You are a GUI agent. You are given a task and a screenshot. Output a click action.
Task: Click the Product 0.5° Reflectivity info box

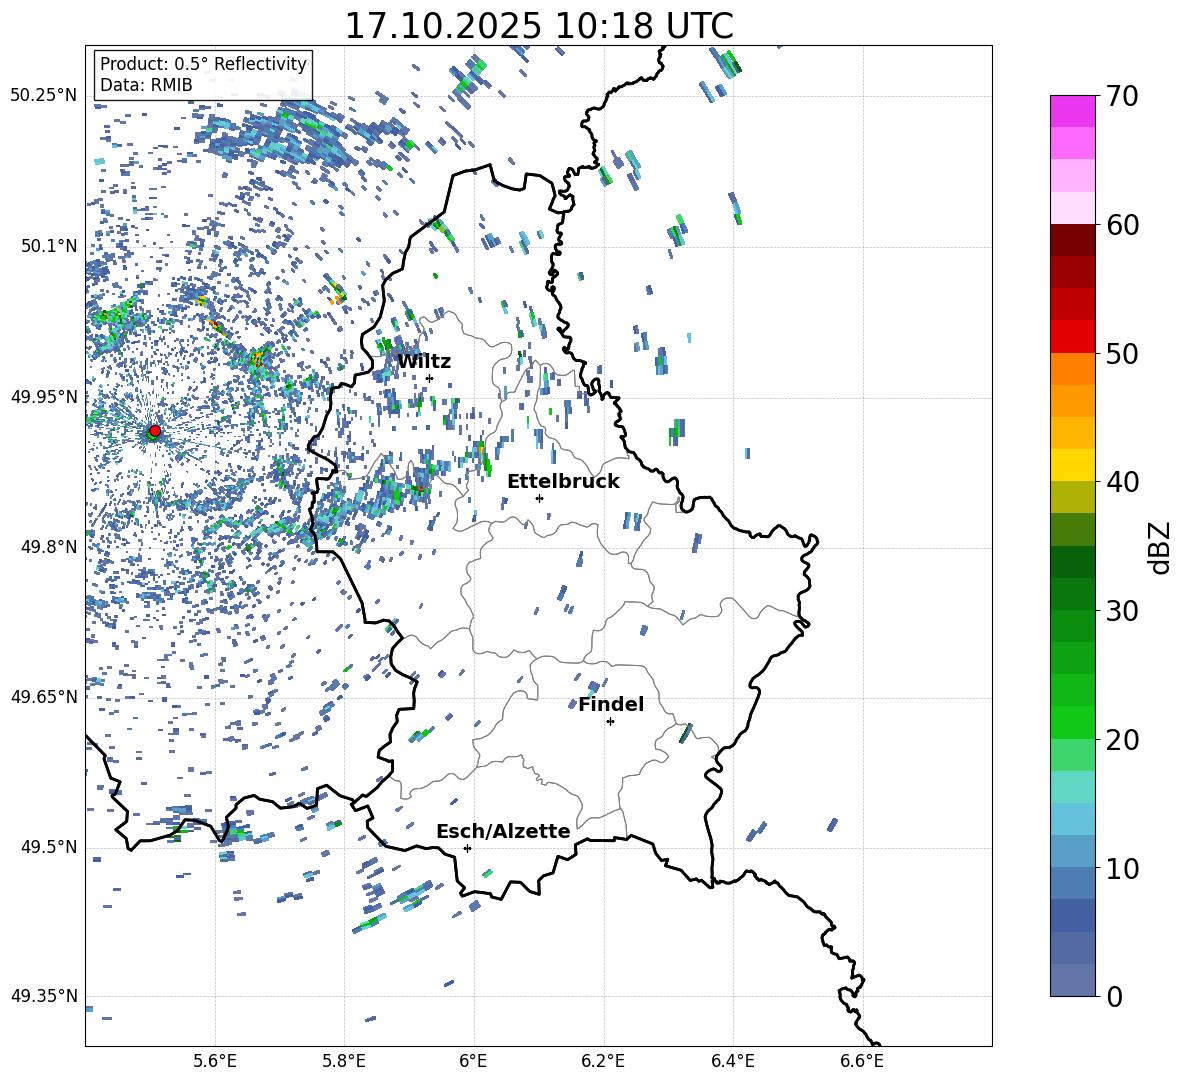click(x=203, y=75)
